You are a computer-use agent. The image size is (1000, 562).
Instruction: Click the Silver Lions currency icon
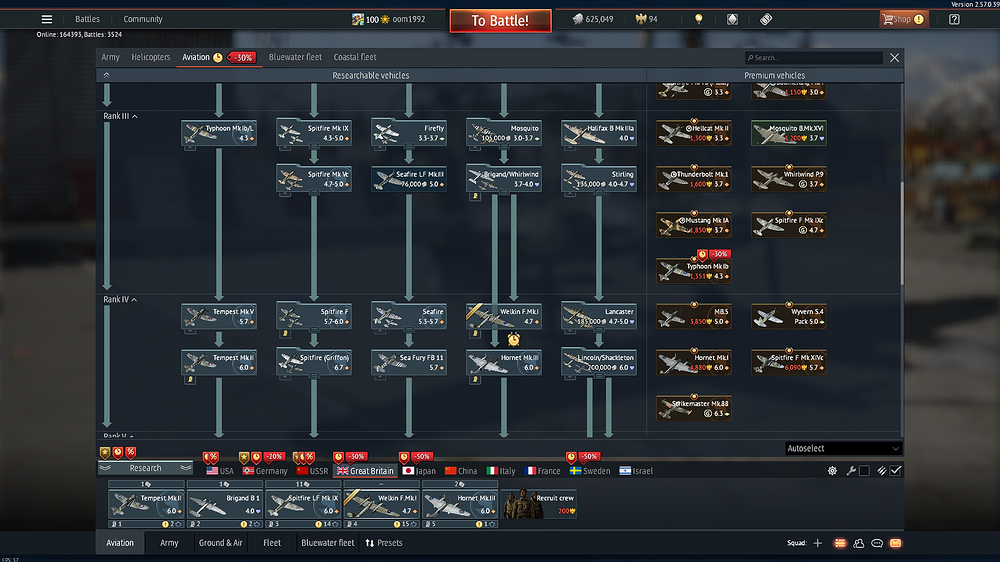tap(578, 19)
